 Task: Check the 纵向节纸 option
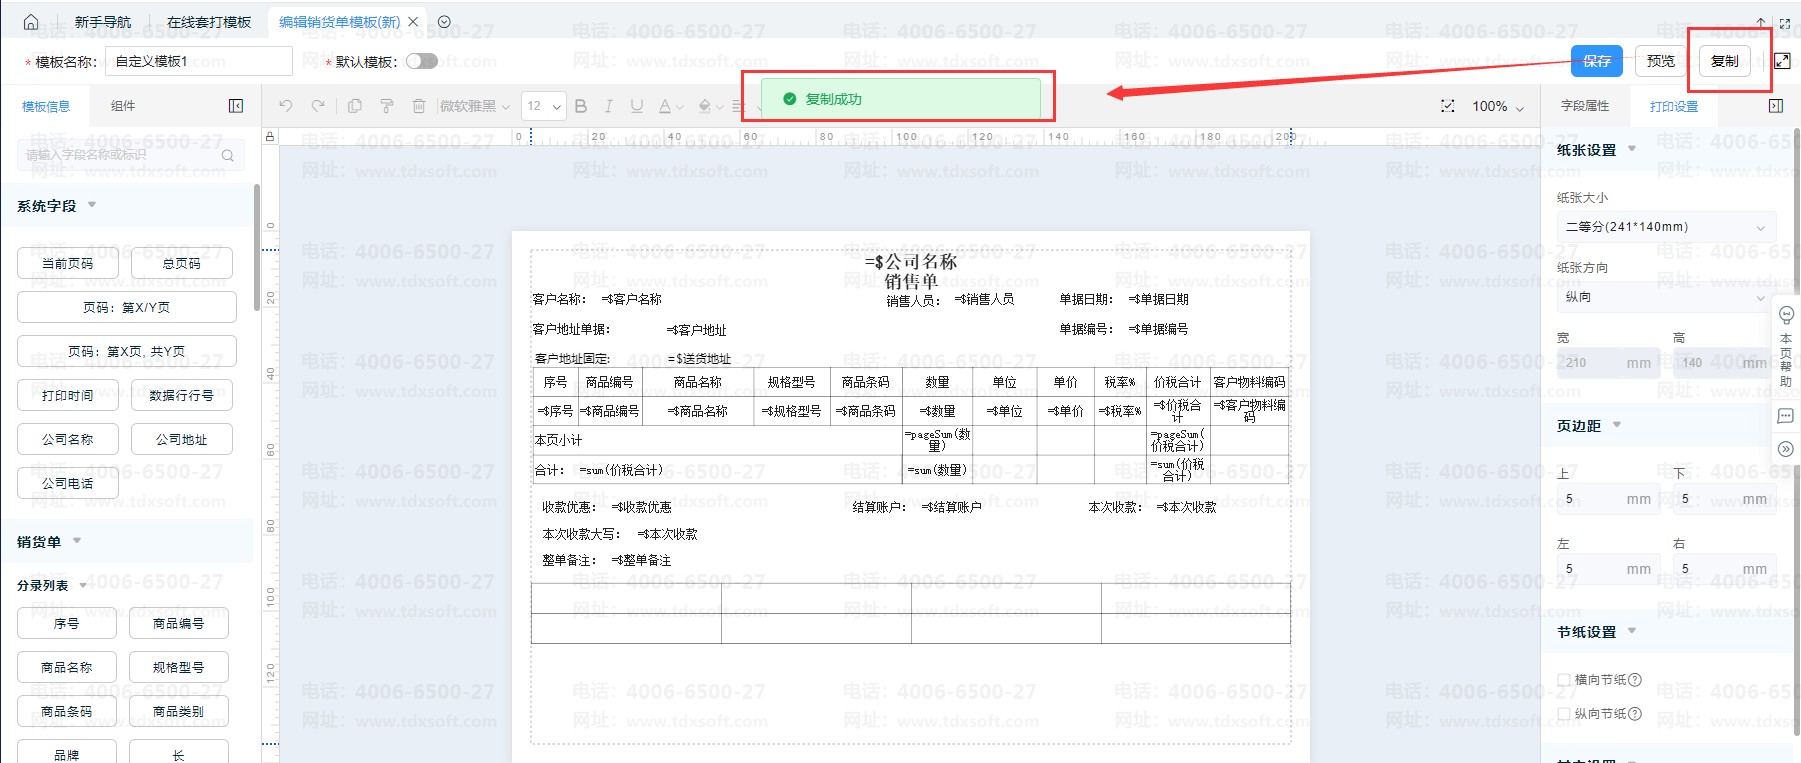[1565, 714]
